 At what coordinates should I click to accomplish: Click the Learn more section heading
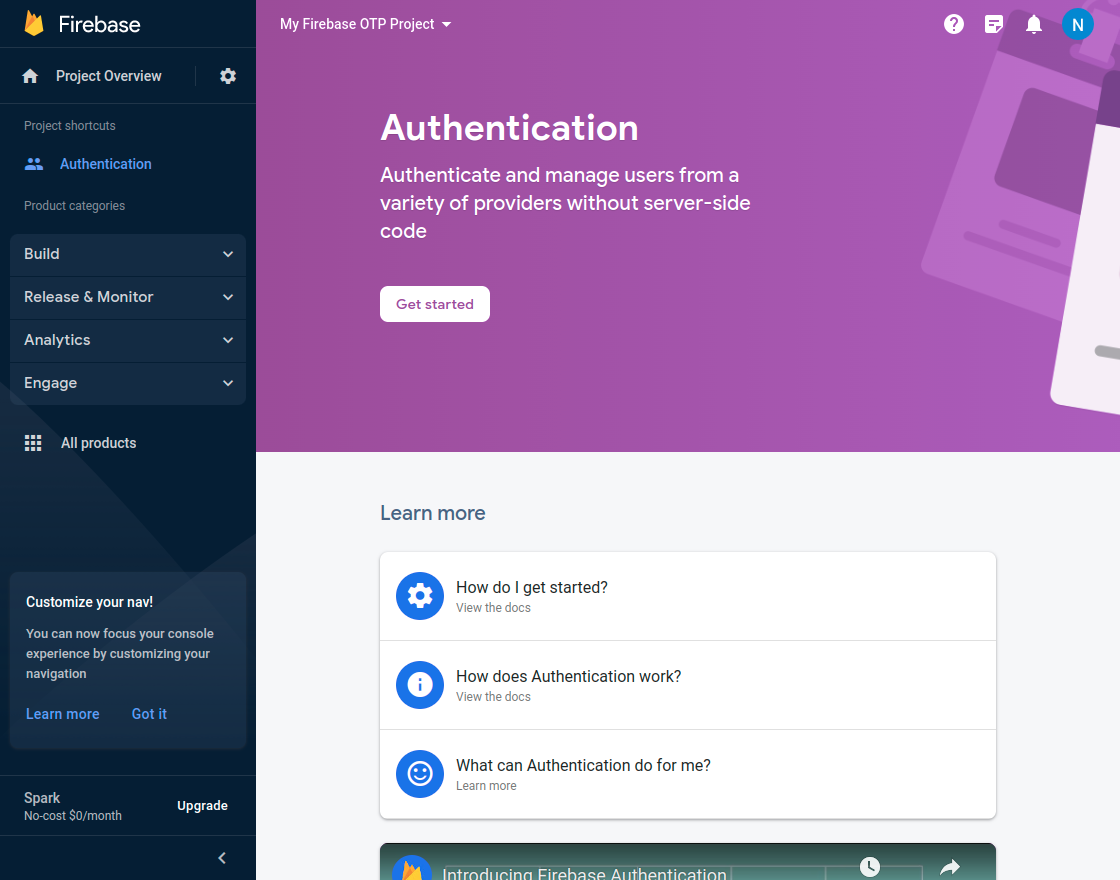pyautogui.click(x=433, y=513)
